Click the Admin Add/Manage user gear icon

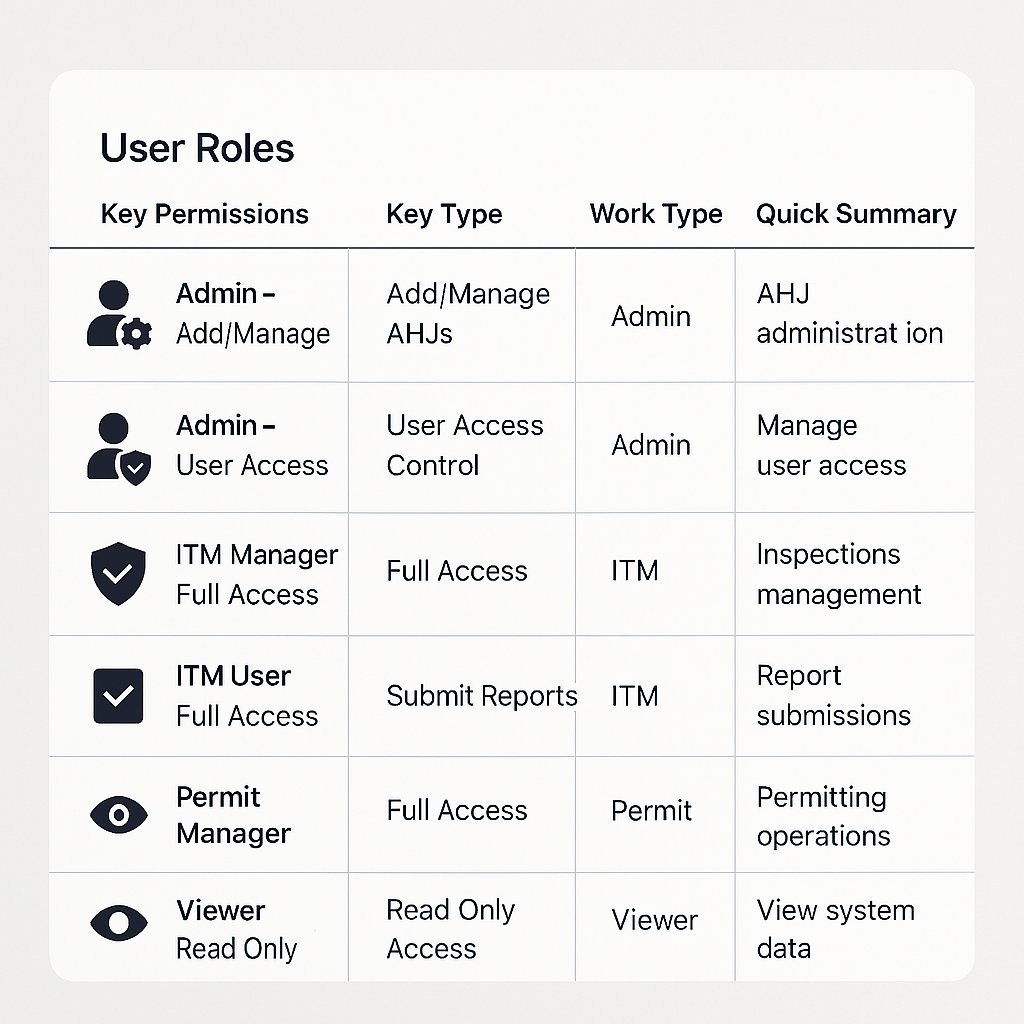(x=119, y=315)
